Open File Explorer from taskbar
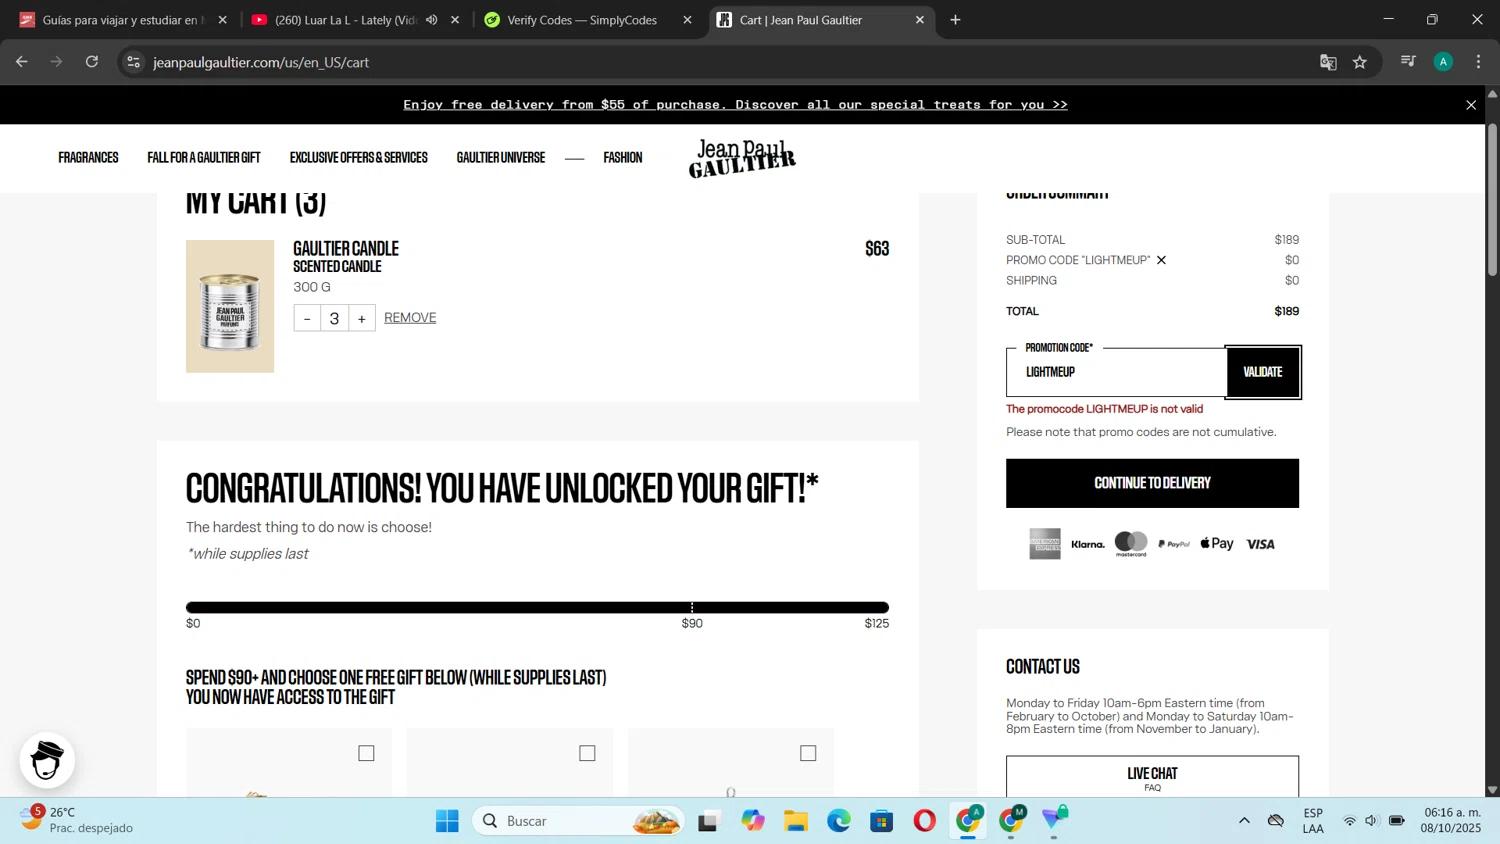Screen dimensions: 1500x844 tap(795, 821)
